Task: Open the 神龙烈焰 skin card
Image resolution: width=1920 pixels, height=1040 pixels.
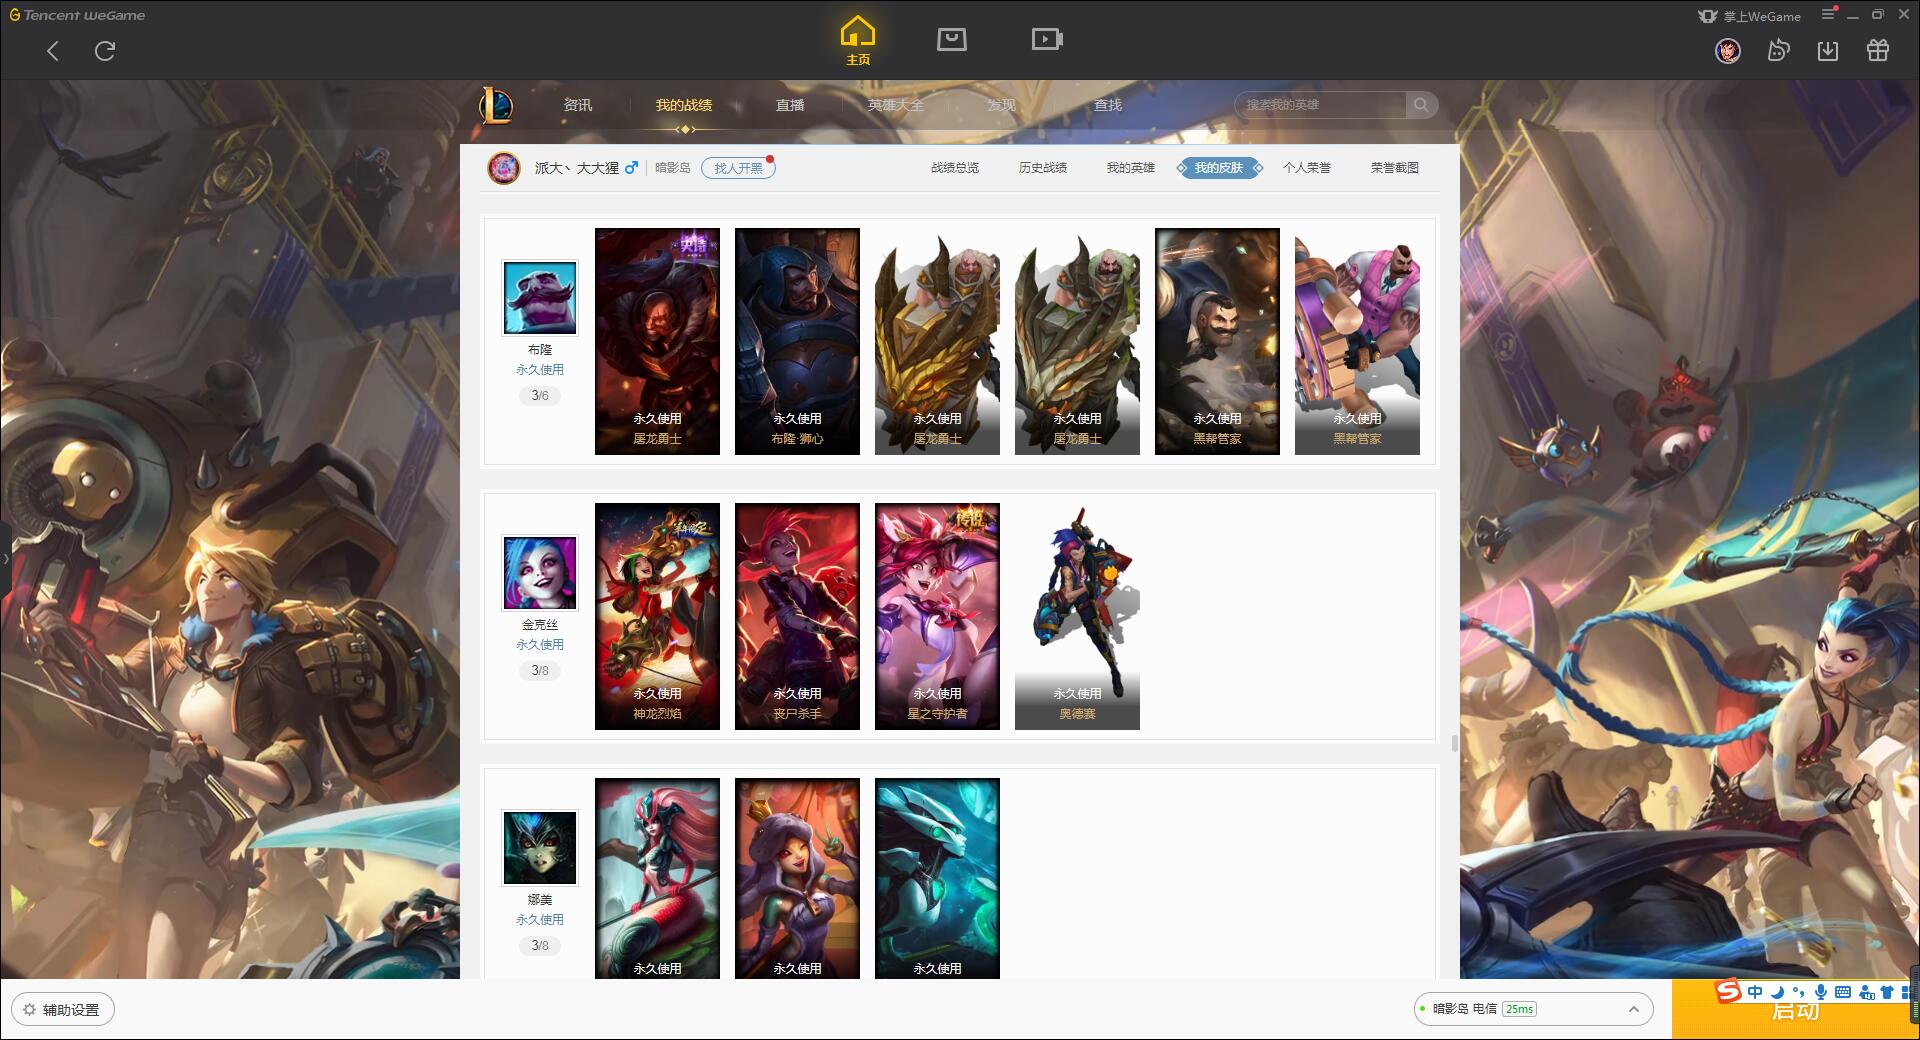Action: pos(657,616)
